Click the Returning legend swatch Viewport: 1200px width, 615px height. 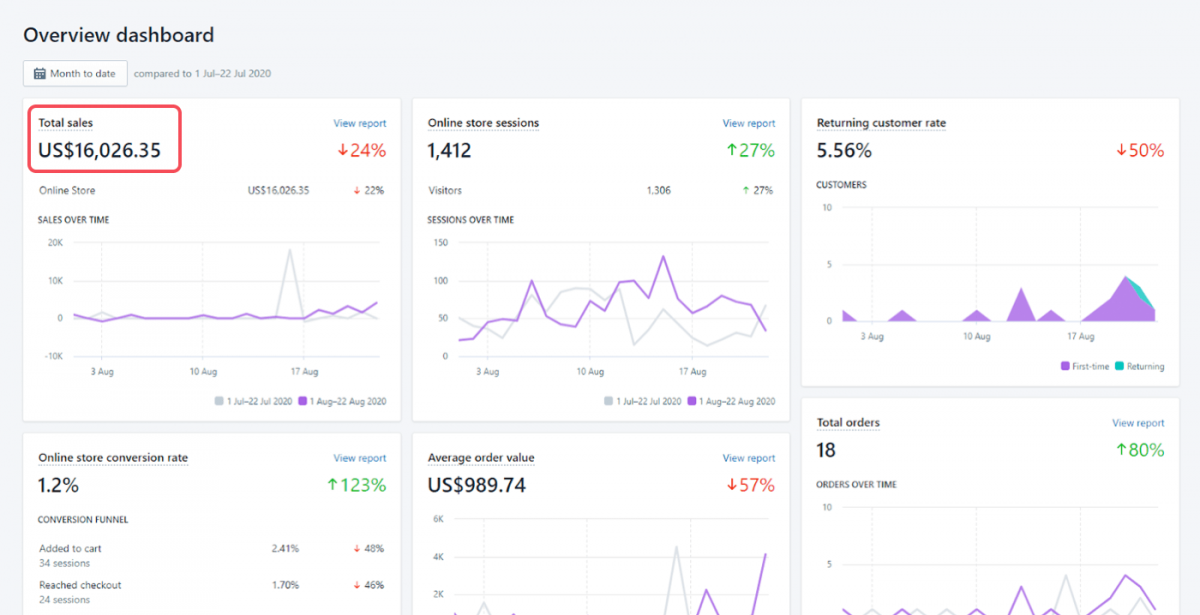[1120, 366]
